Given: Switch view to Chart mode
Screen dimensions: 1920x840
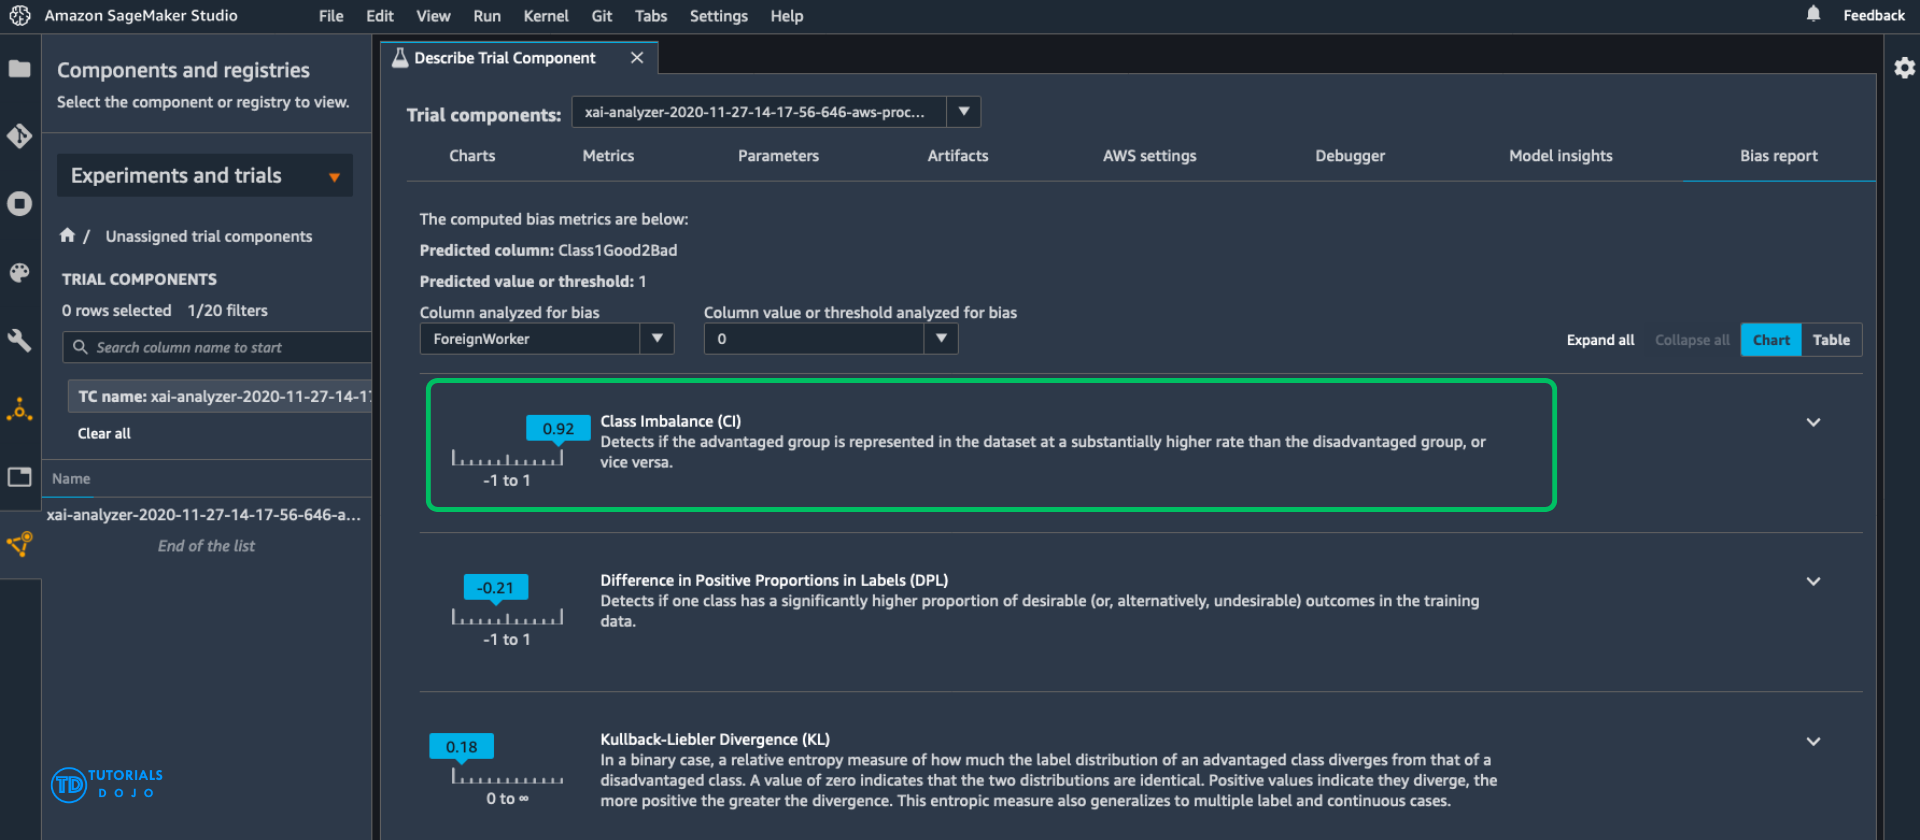Looking at the screenshot, I should click(x=1770, y=340).
